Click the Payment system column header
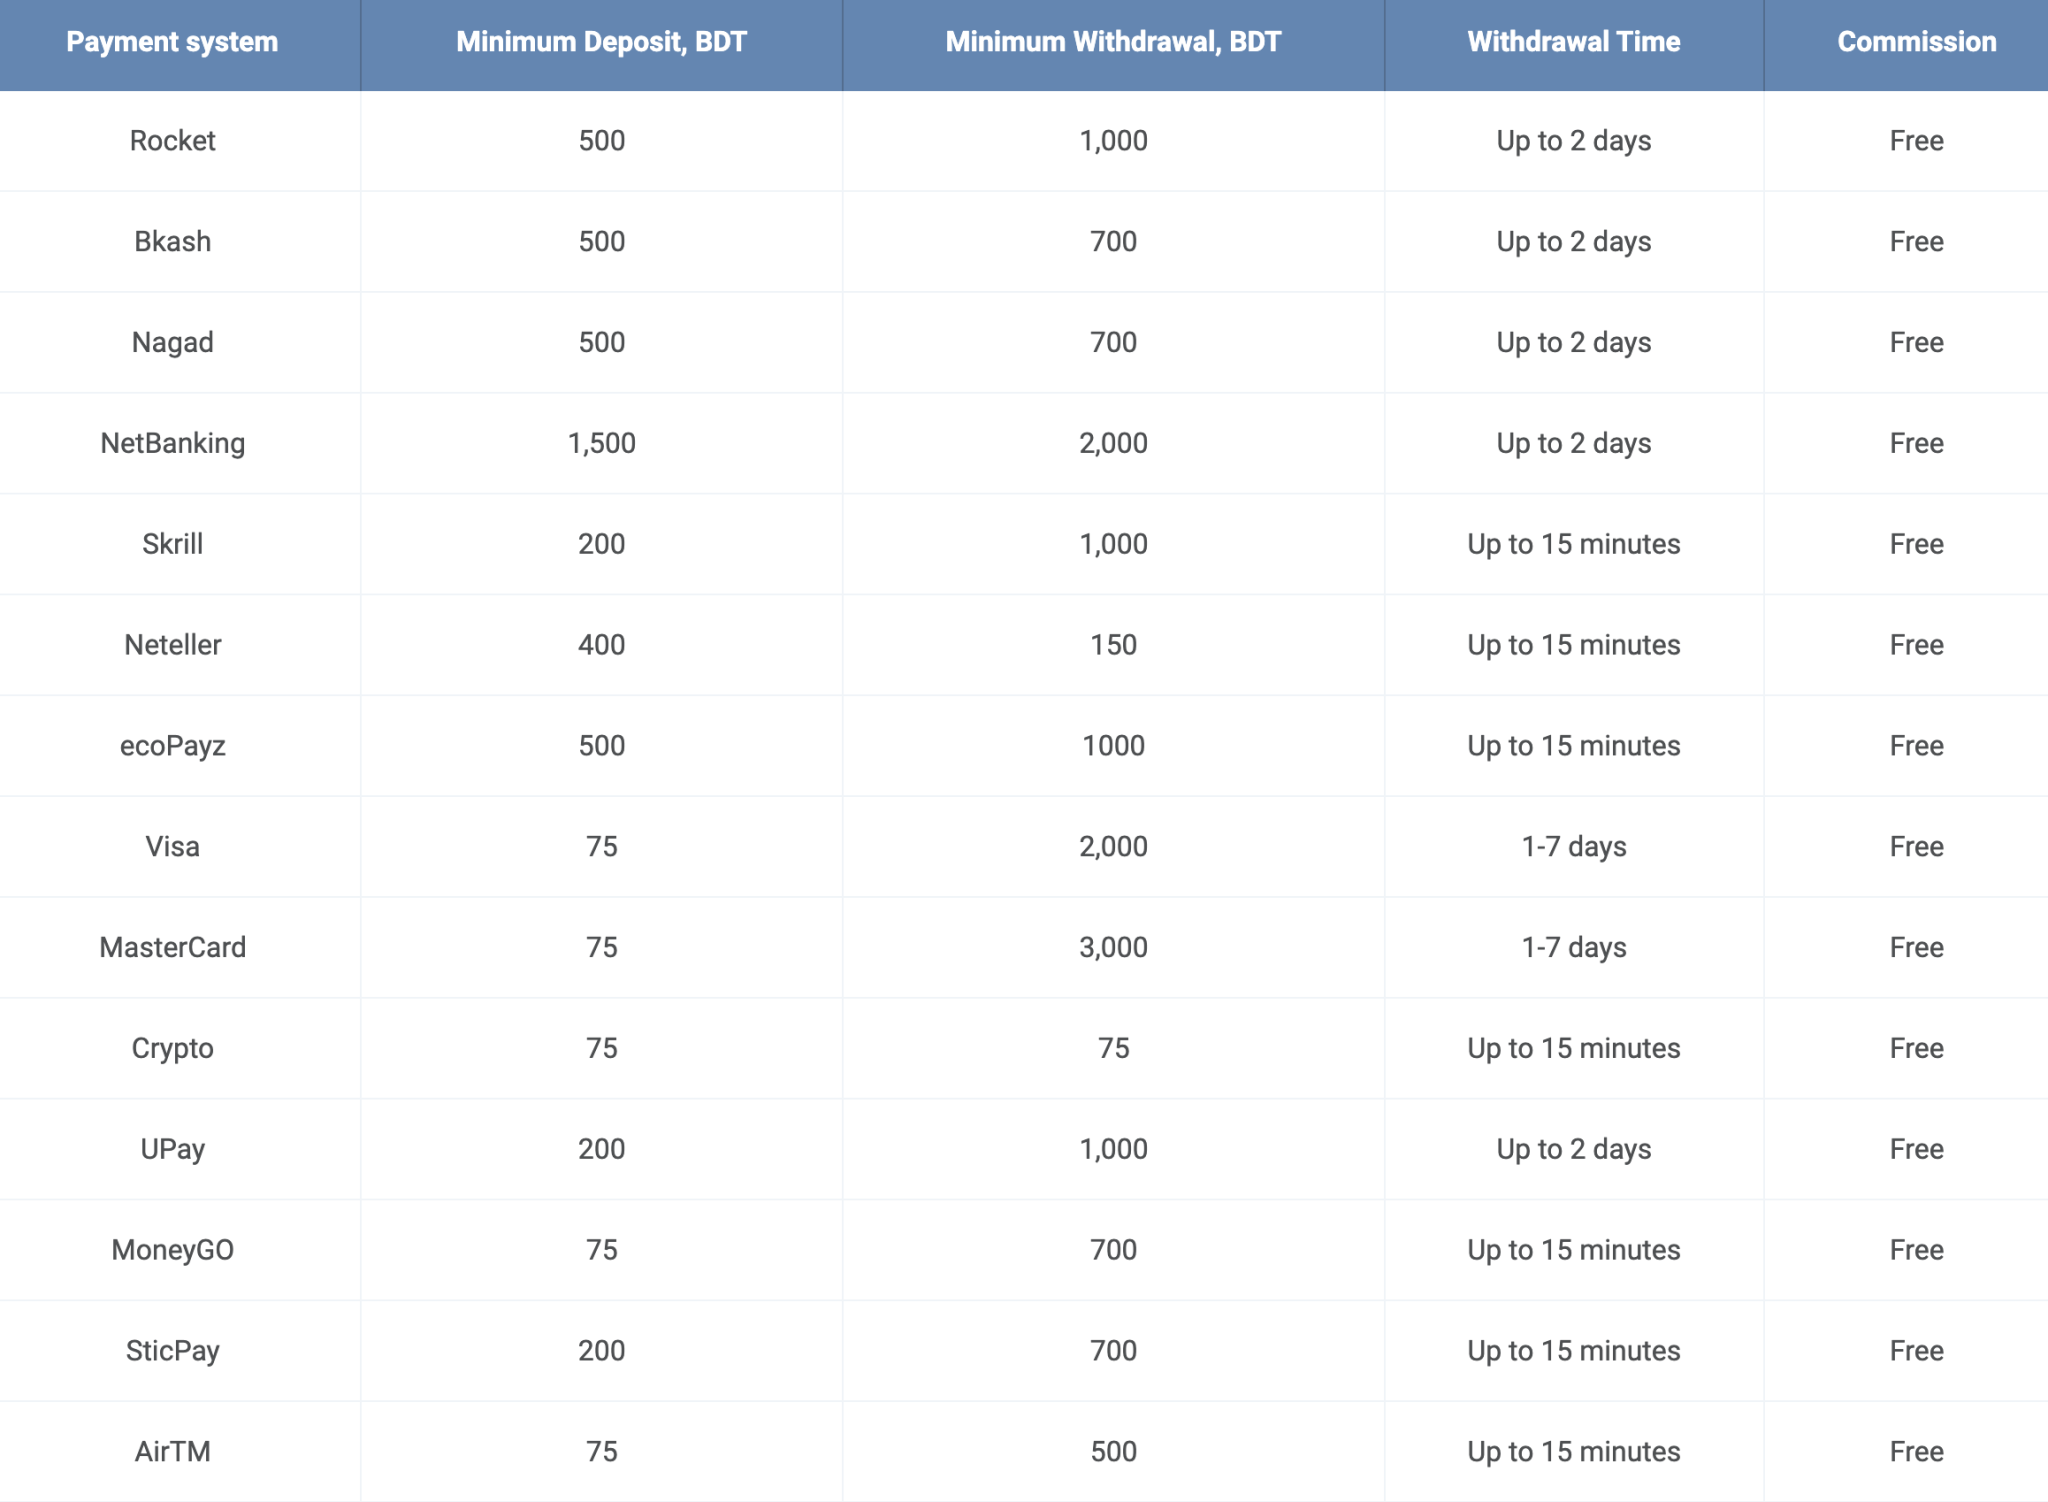The width and height of the screenshot is (2048, 1502). [x=172, y=42]
